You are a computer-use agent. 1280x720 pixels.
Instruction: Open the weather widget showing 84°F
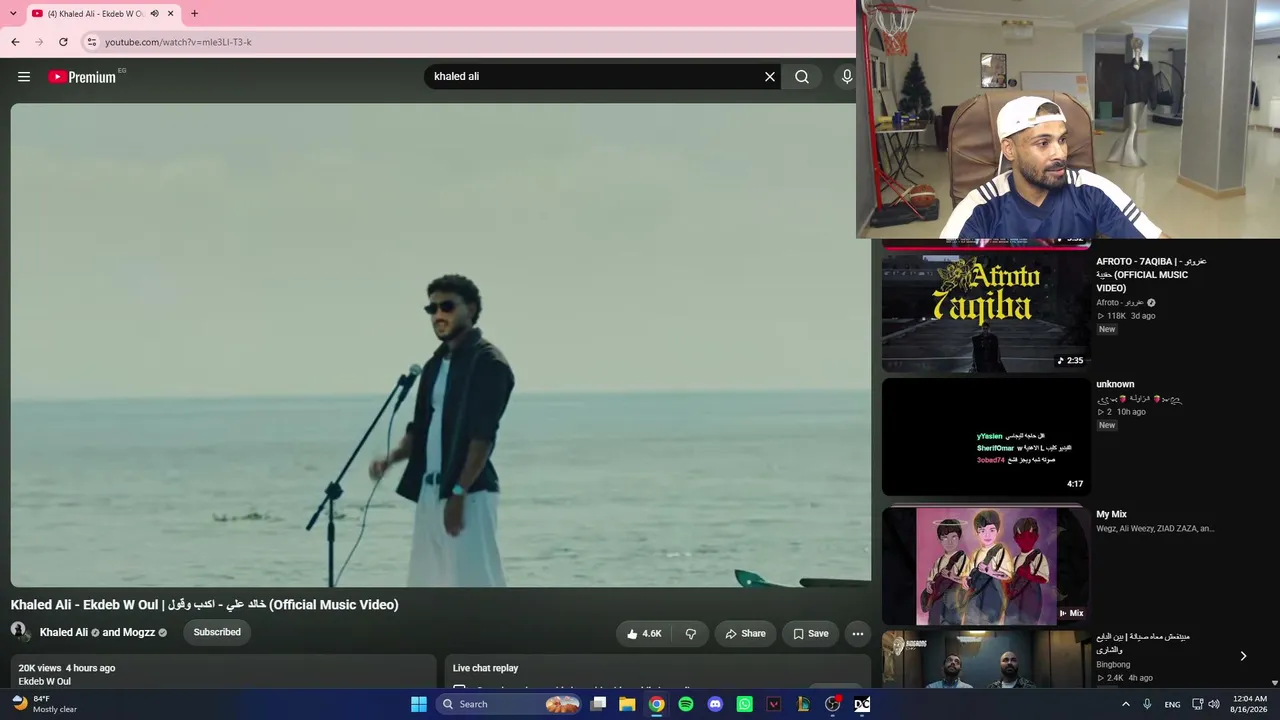(44, 704)
